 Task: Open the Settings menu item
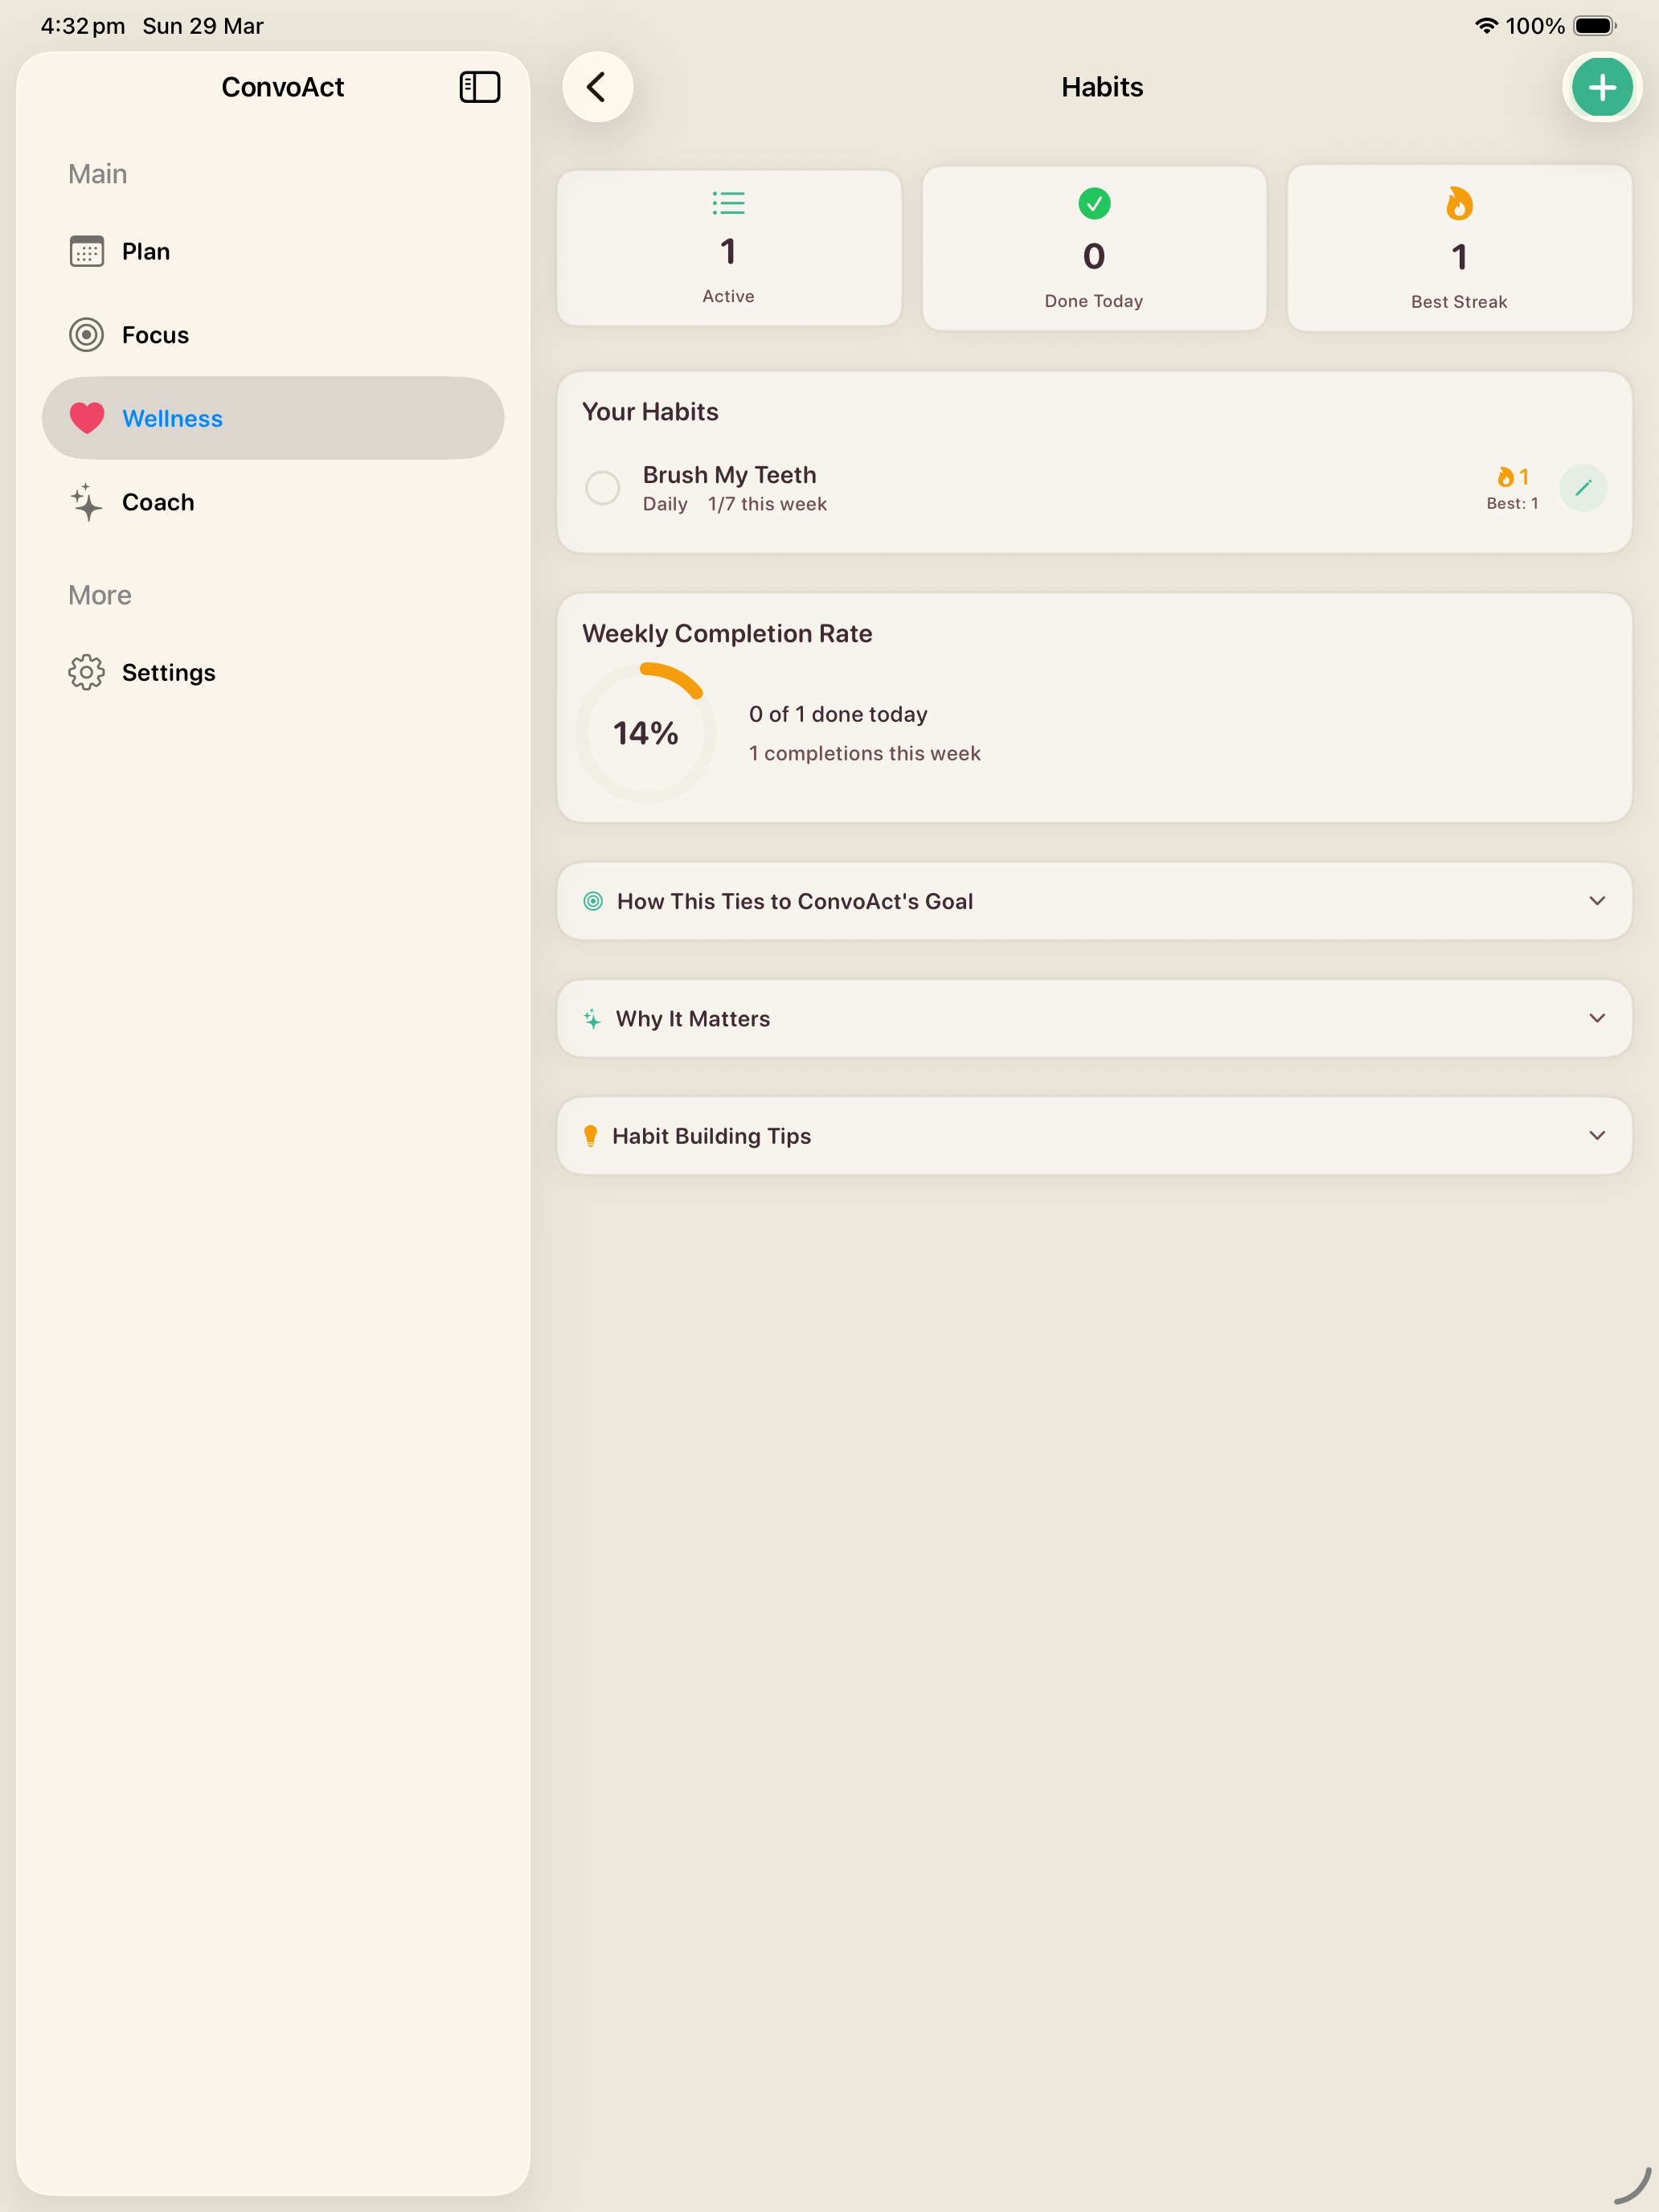pos(272,672)
